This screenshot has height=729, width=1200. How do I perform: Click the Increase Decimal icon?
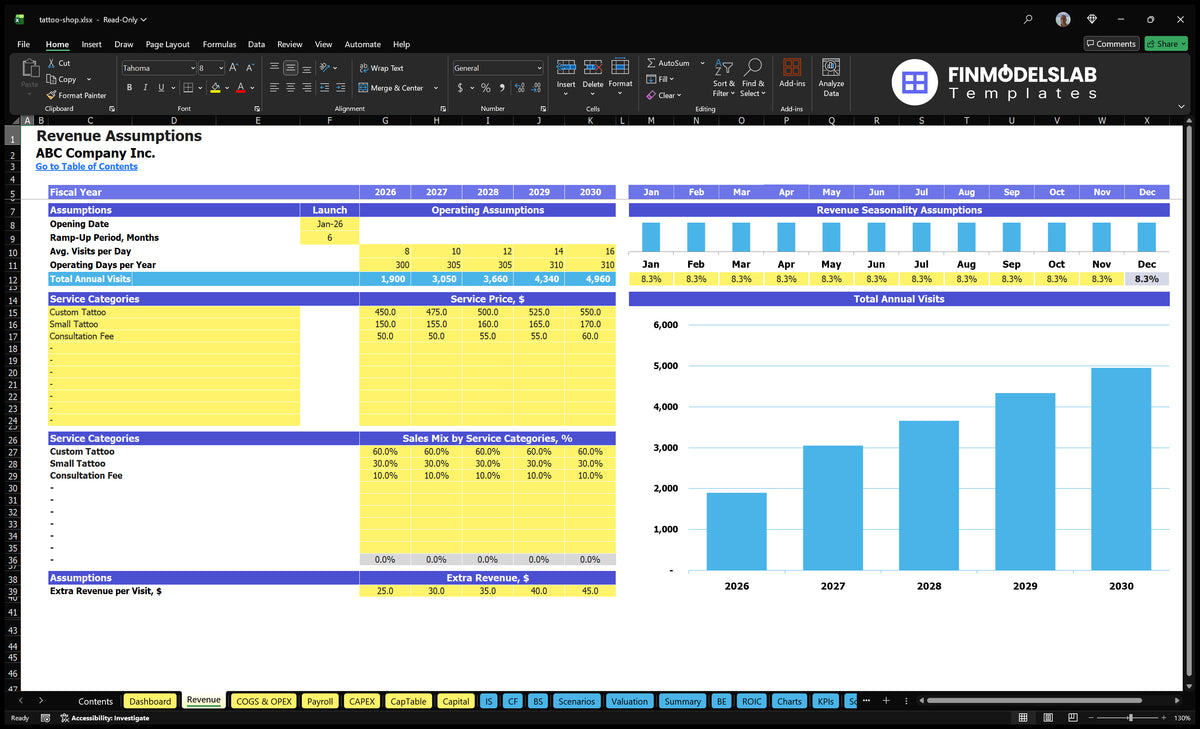click(x=518, y=88)
